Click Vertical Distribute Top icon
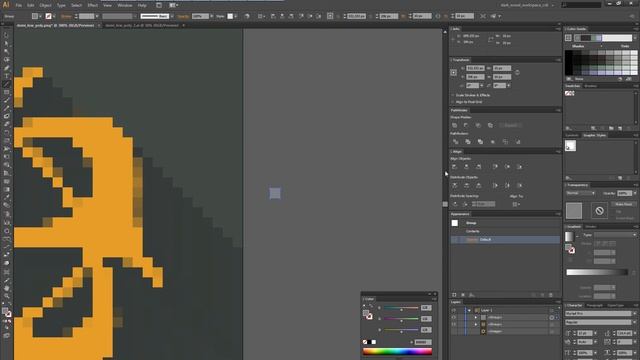 [454, 185]
